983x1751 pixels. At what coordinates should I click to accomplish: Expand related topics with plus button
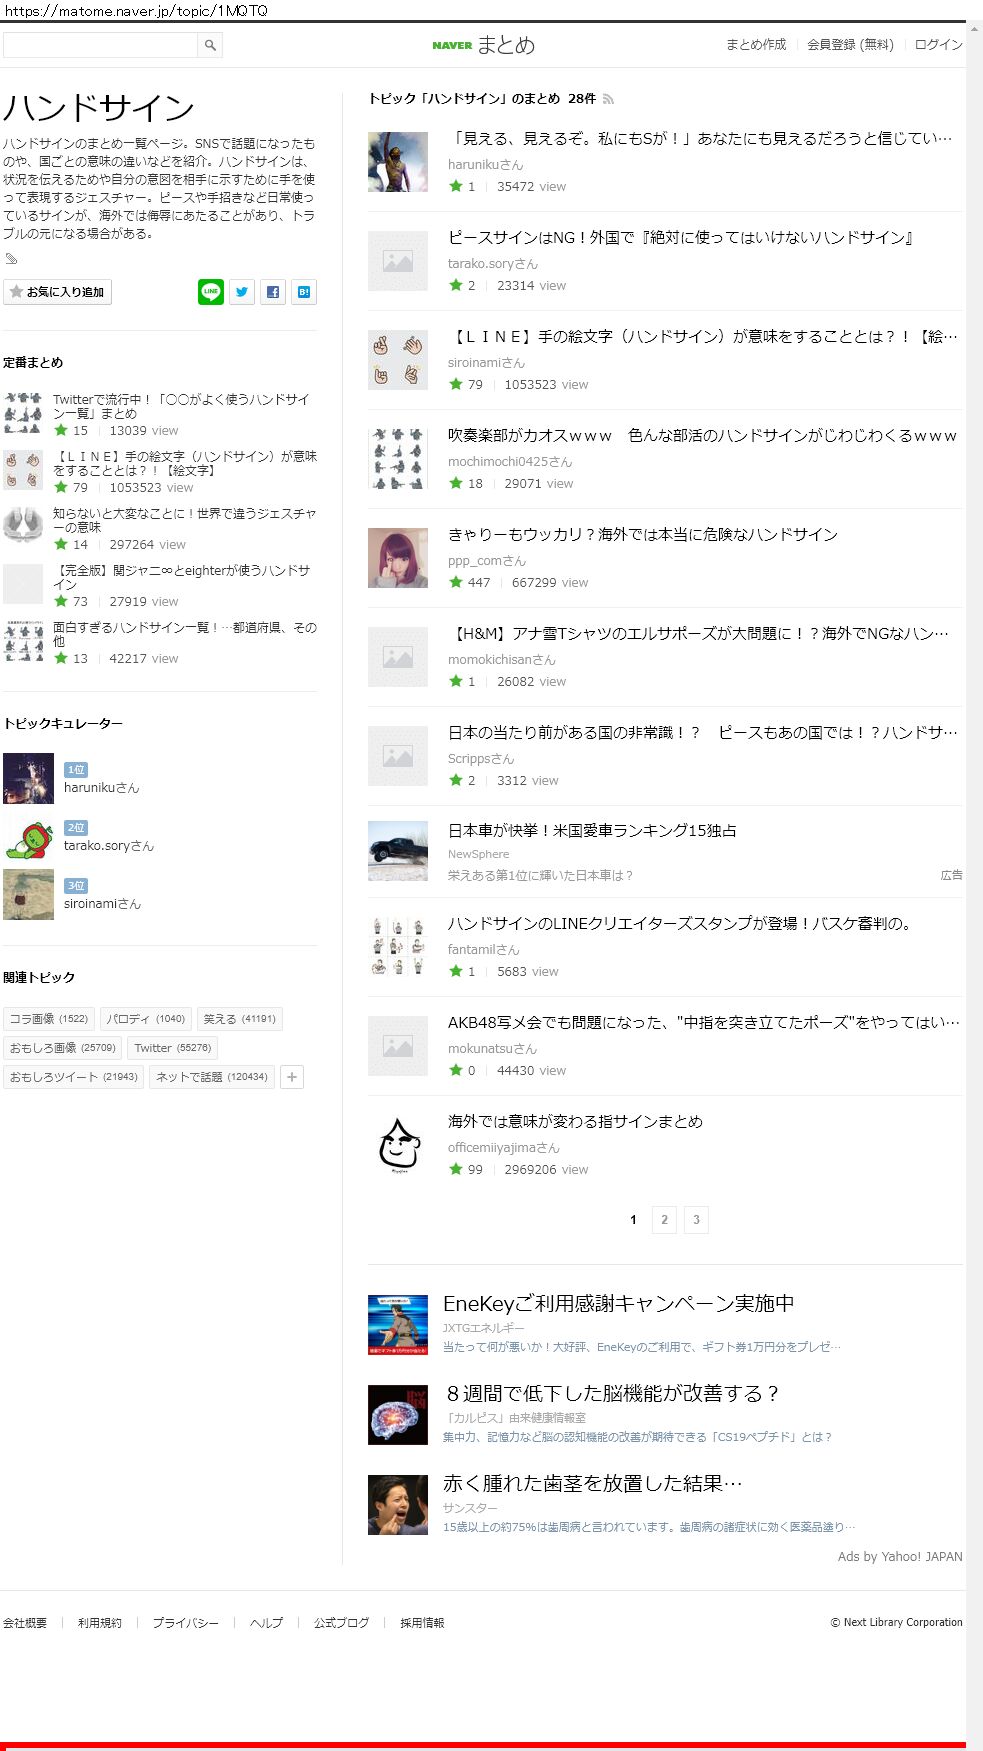coord(292,1077)
